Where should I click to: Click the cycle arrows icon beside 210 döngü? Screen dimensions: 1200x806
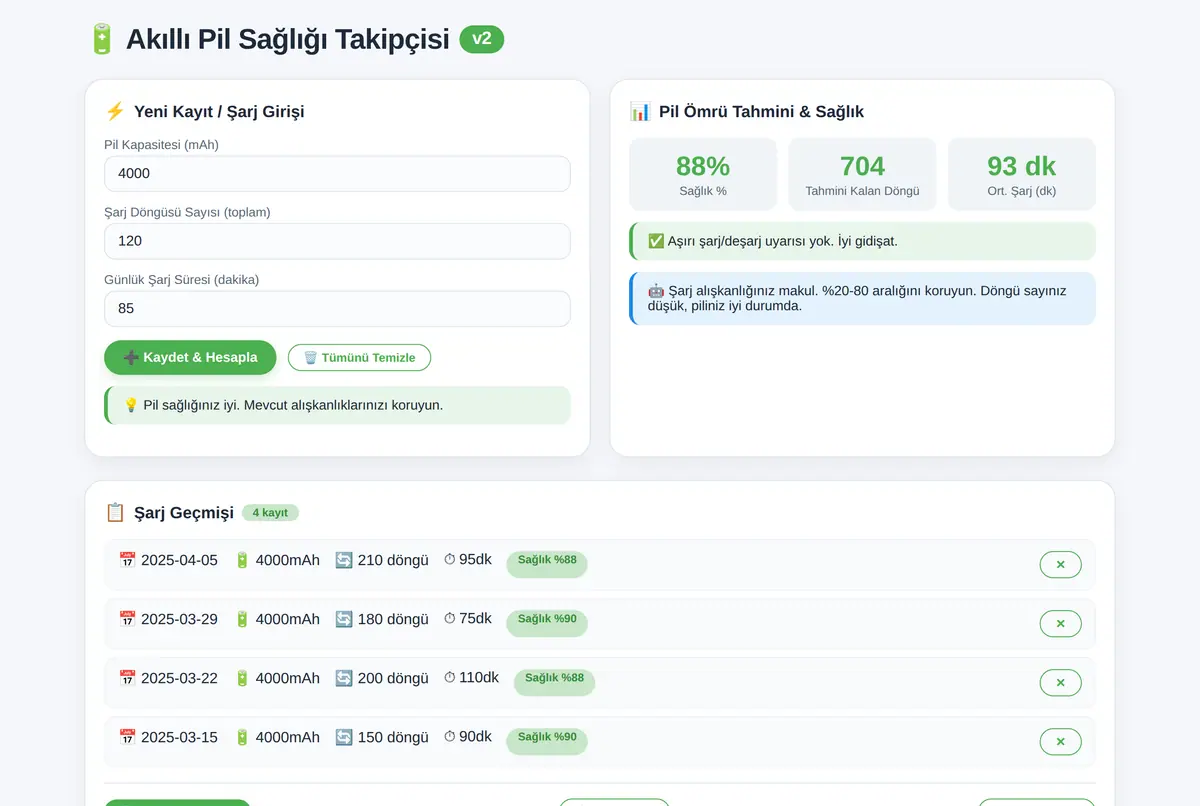click(x=344, y=560)
